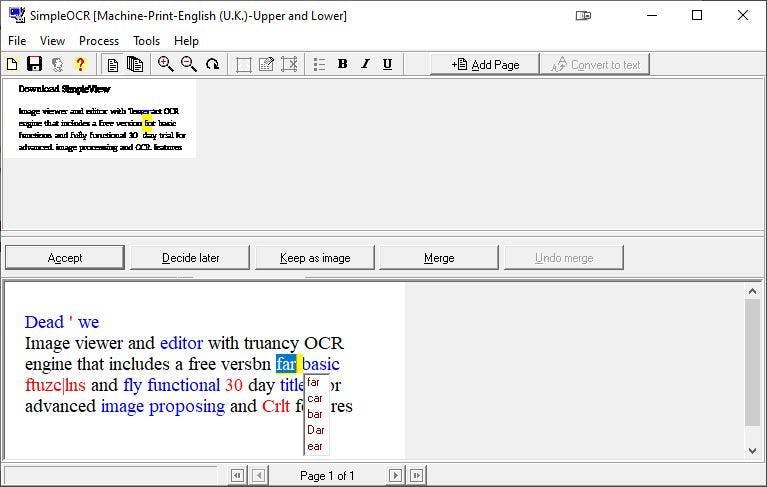767x487 pixels.
Task: Switch to single page view icon
Action: coord(113,65)
